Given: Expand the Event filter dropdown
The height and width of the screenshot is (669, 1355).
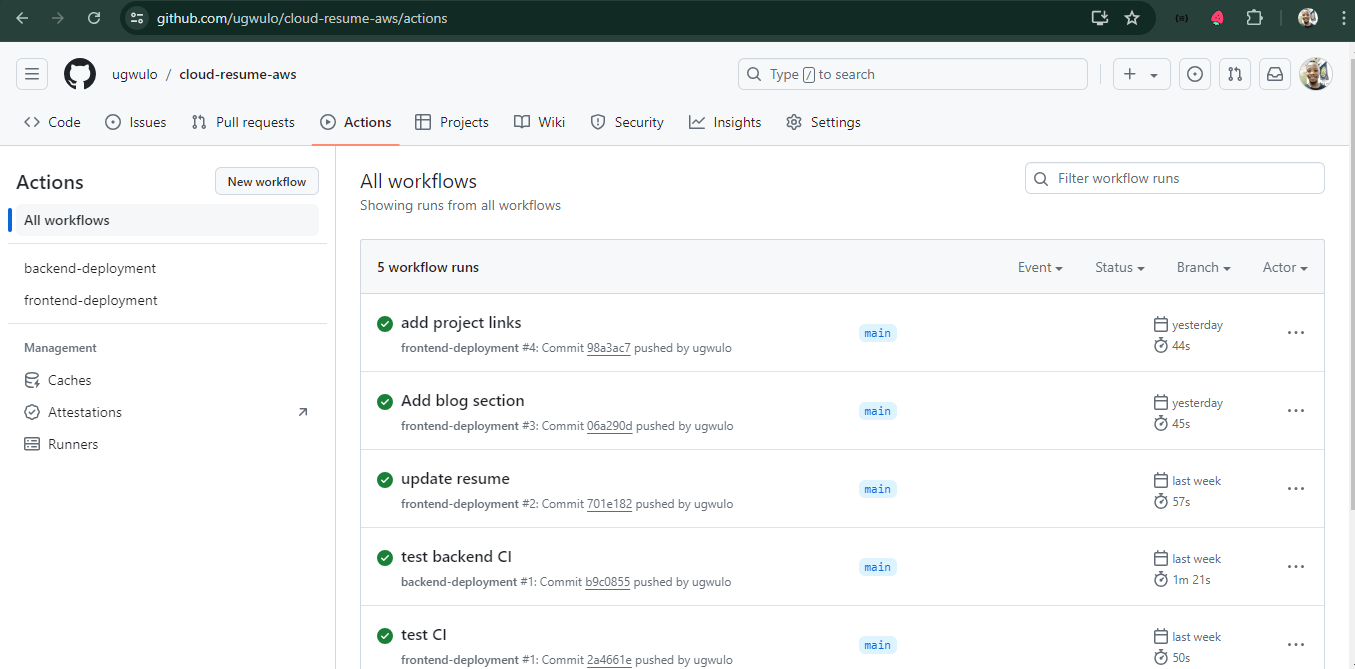Looking at the screenshot, I should [x=1040, y=267].
